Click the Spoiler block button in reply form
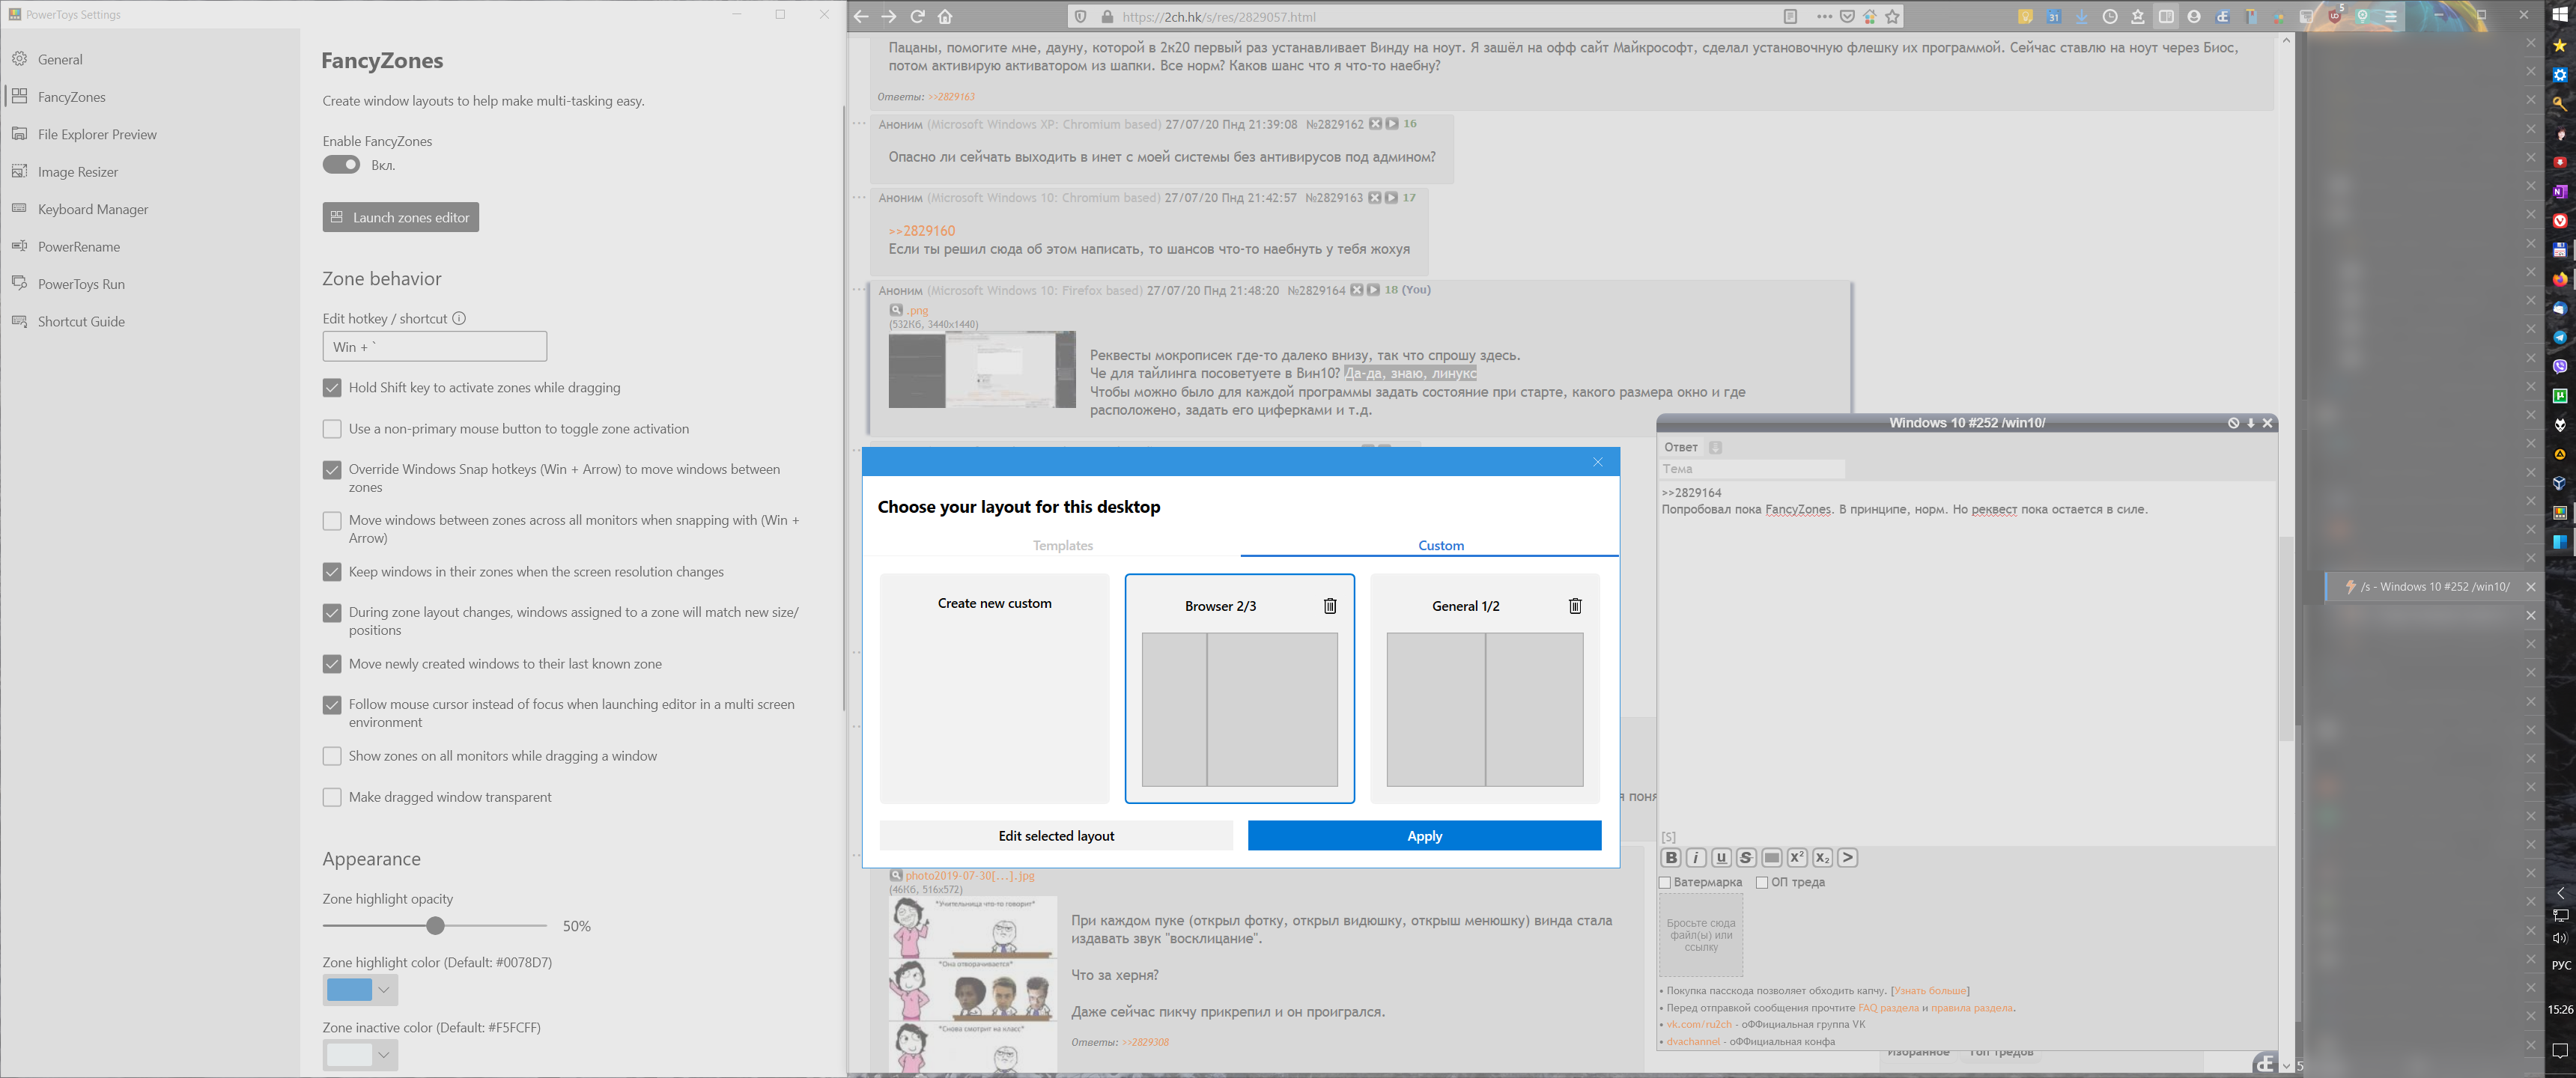 1771,857
